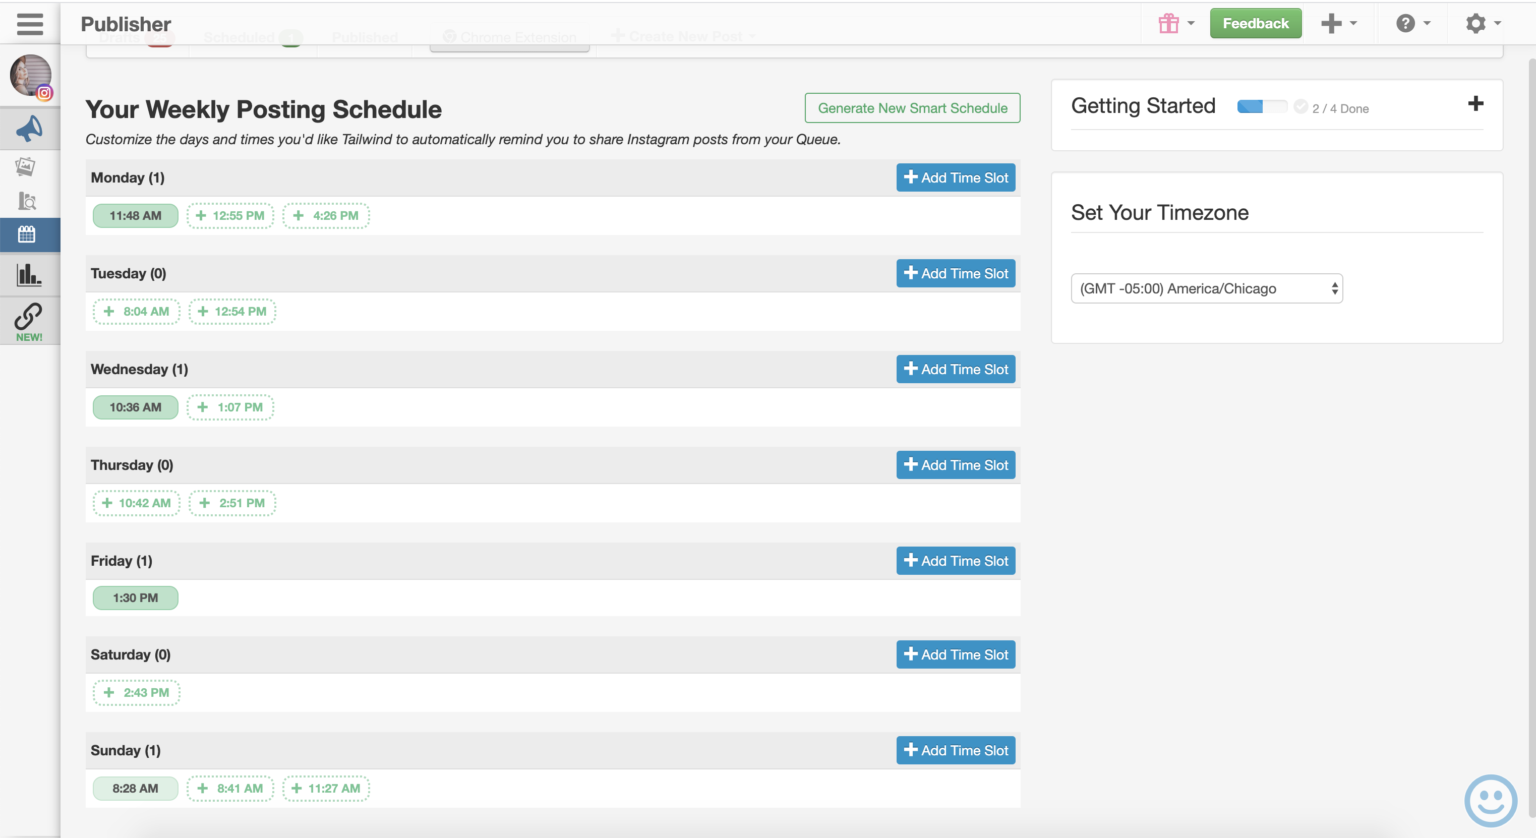Click Add Time Slot for Thursday

(x=955, y=465)
